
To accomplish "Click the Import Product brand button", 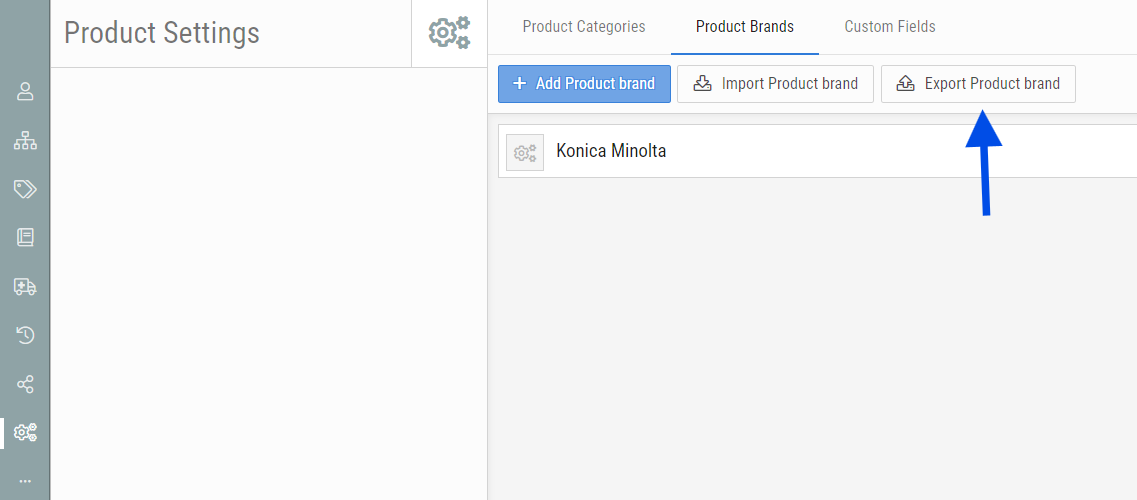I will (x=775, y=84).
